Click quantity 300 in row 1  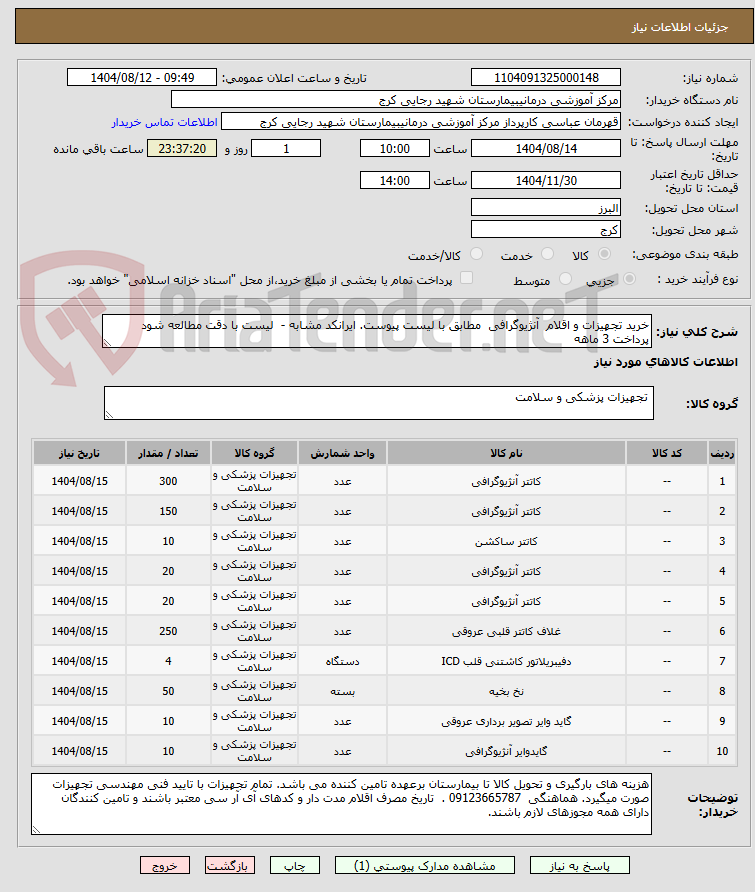click(x=168, y=481)
